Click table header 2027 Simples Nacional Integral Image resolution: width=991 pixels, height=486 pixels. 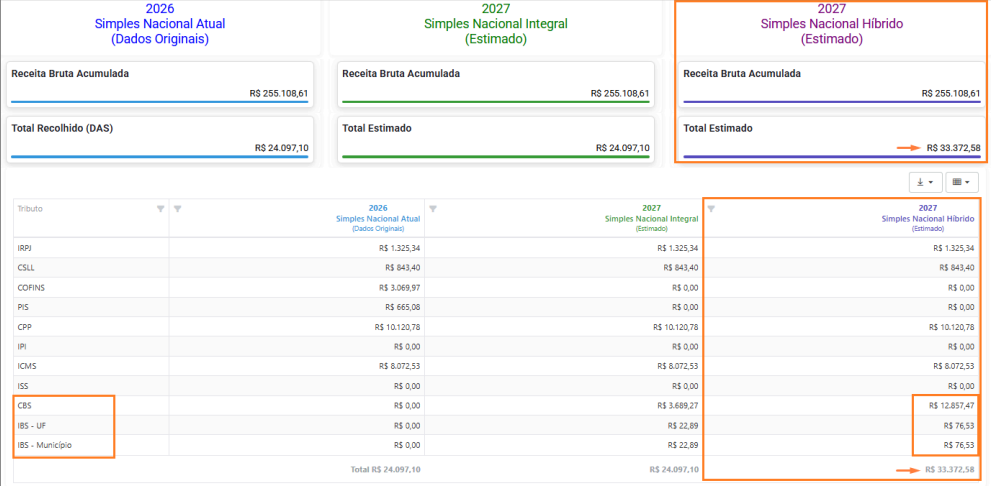651,218
